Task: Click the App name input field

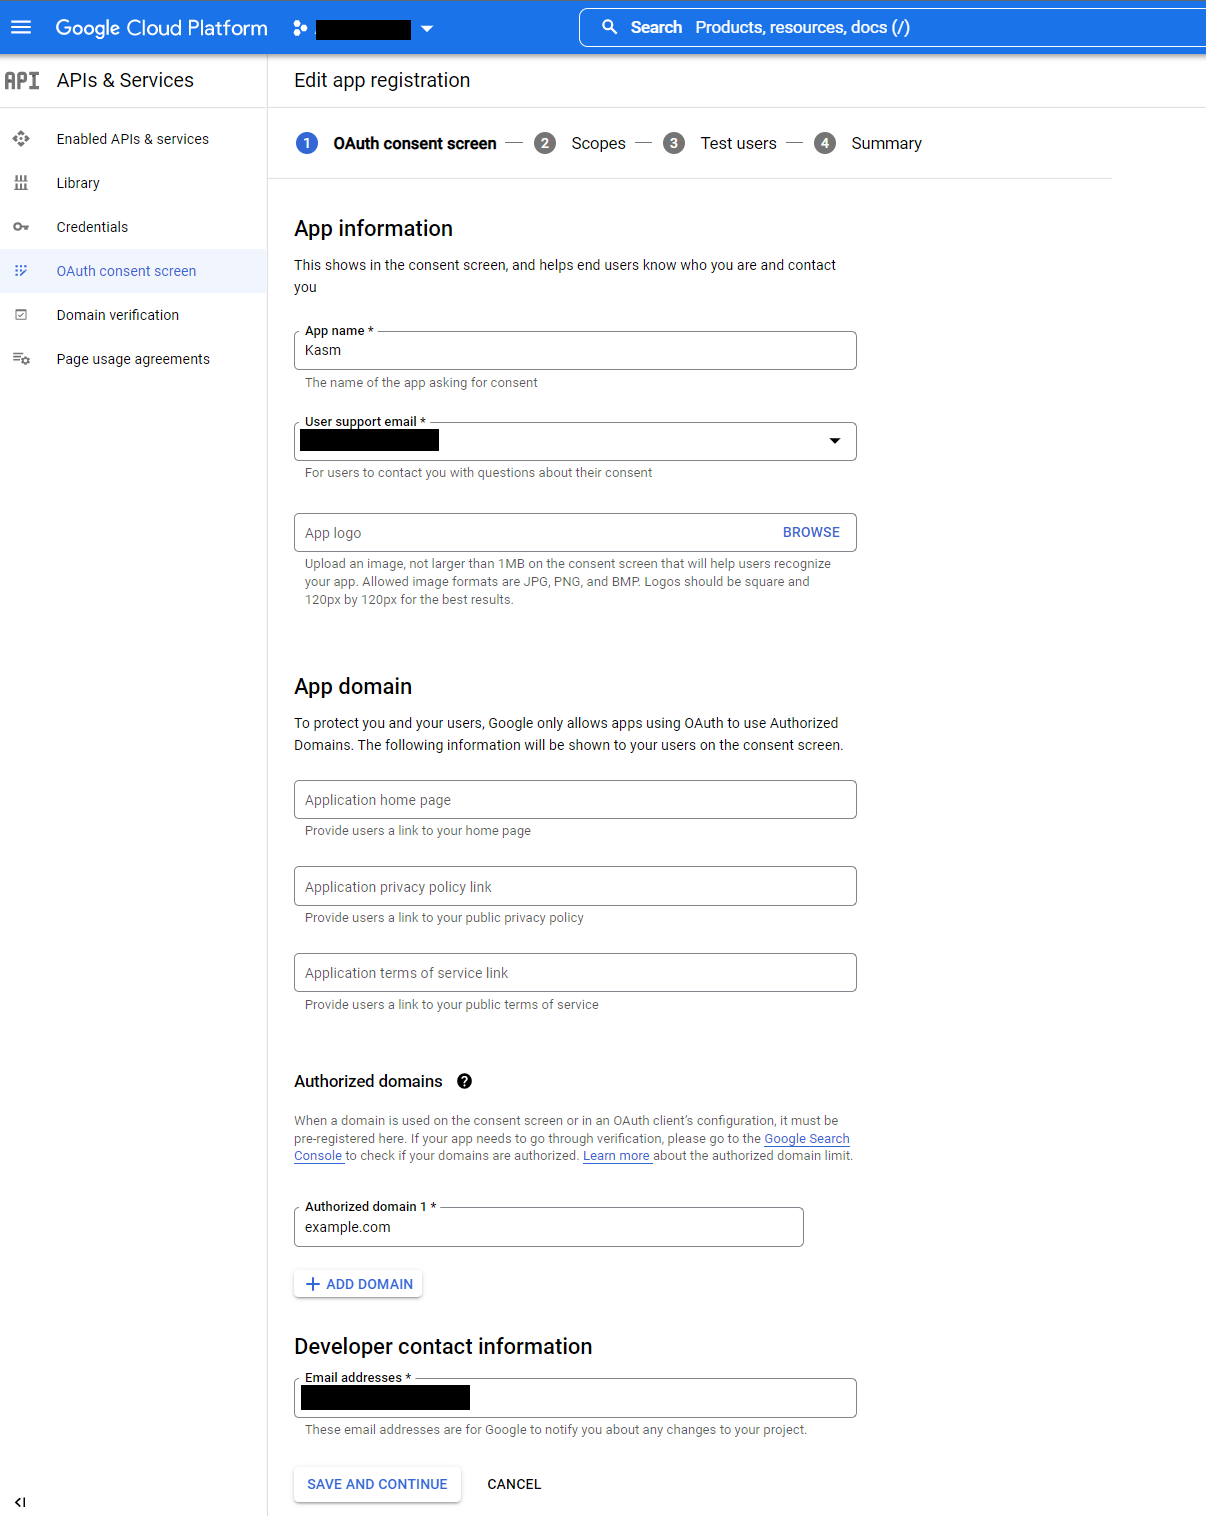Action: coord(574,350)
